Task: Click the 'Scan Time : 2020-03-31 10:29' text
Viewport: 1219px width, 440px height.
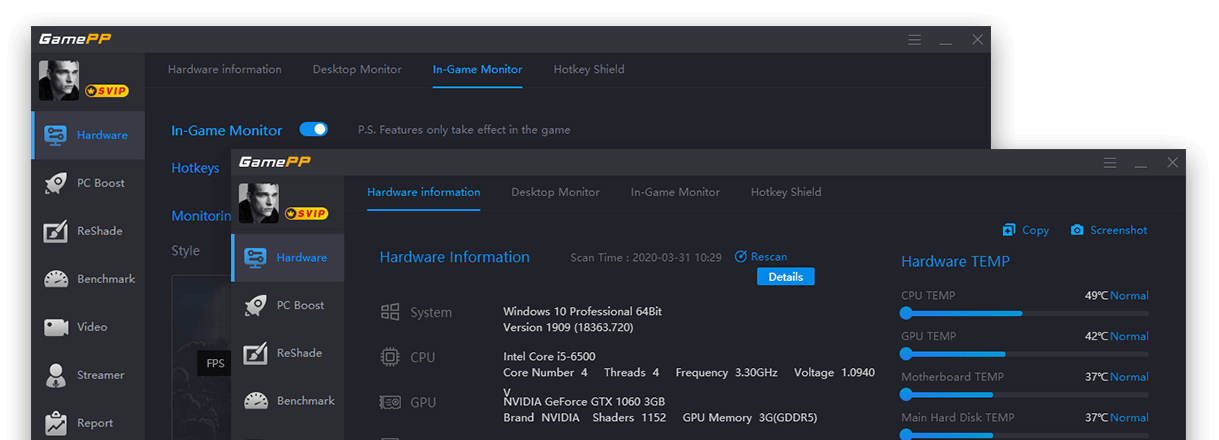Action: coord(646,257)
